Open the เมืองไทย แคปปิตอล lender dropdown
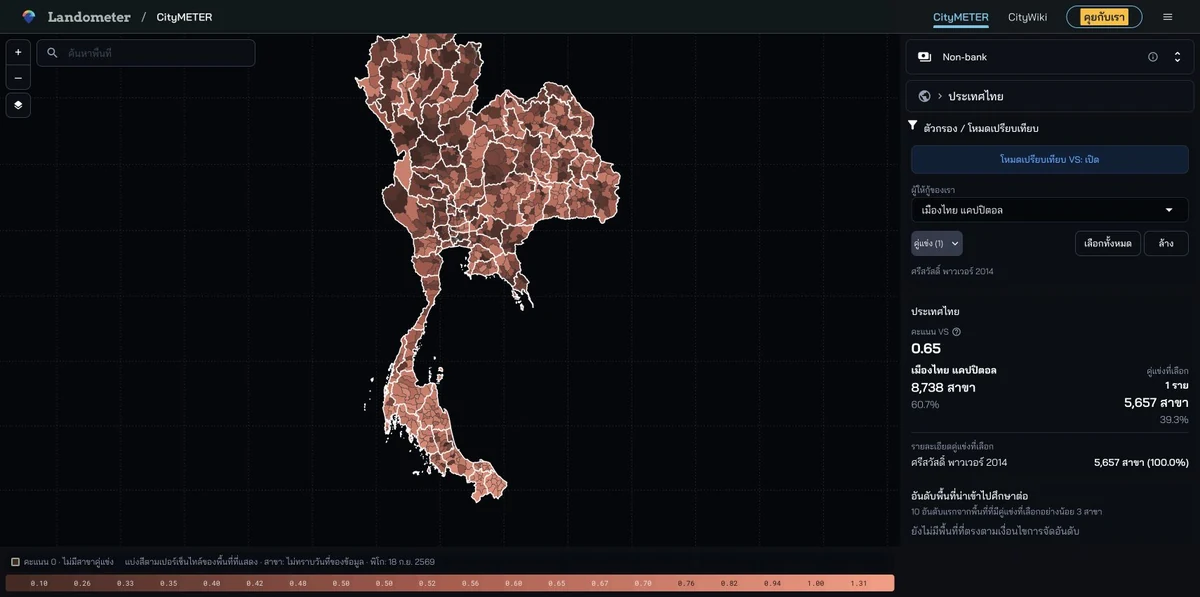1200x597 pixels. coord(1049,210)
